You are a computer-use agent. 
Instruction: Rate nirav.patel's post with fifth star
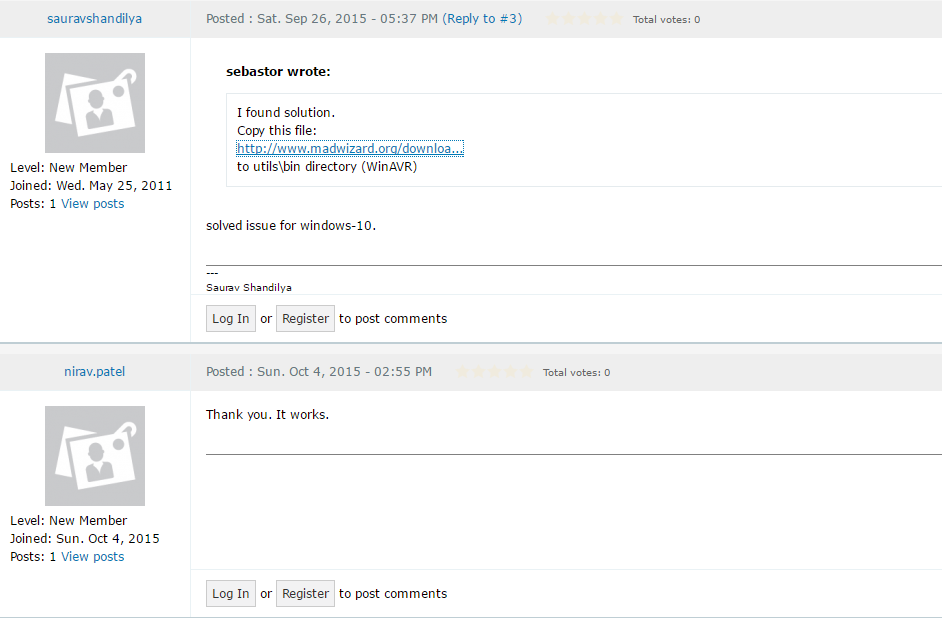click(x=526, y=372)
